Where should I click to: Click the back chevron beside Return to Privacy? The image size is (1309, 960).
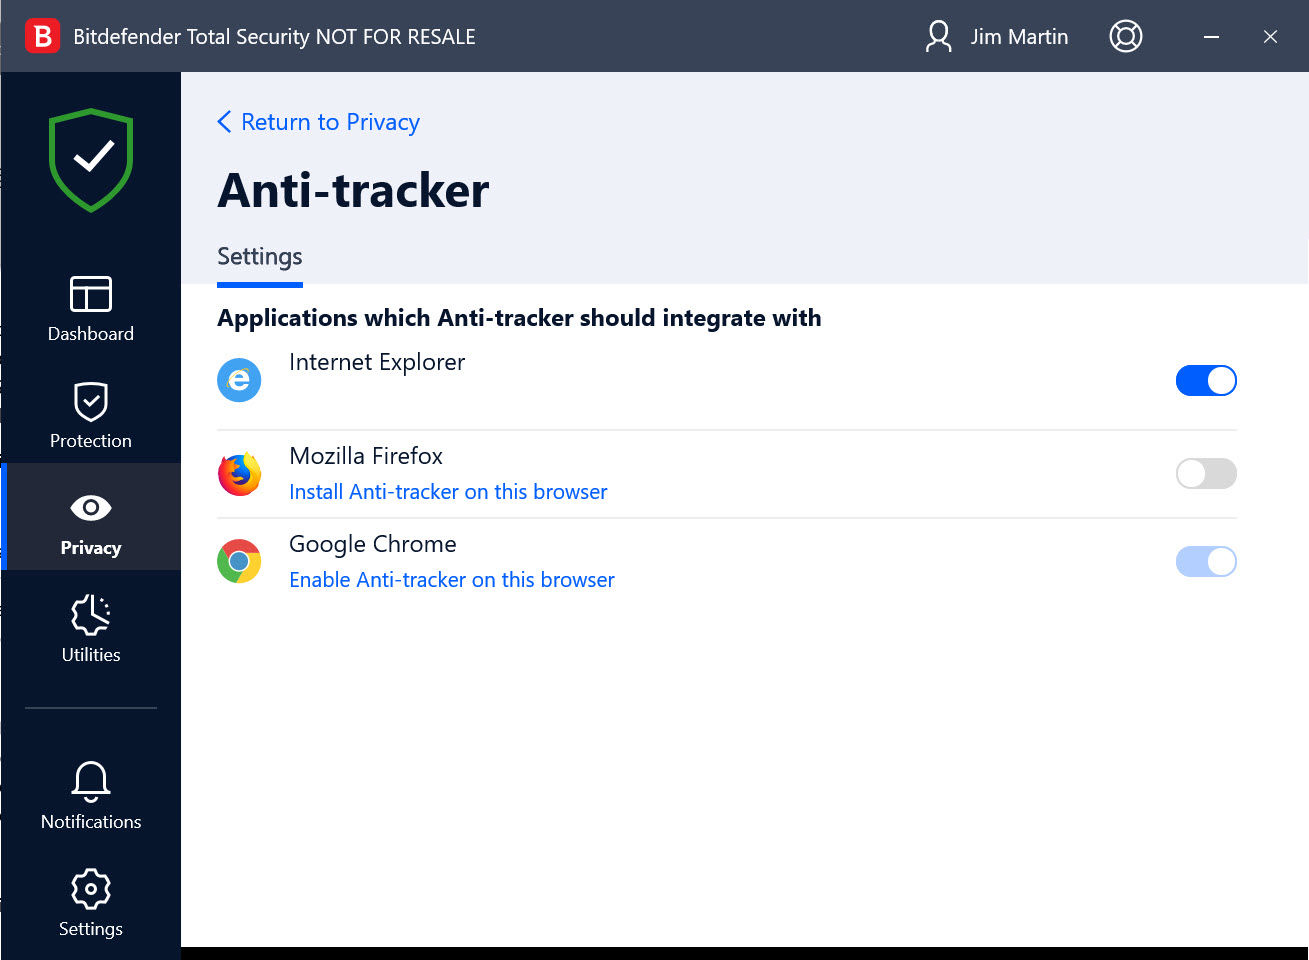pos(224,122)
